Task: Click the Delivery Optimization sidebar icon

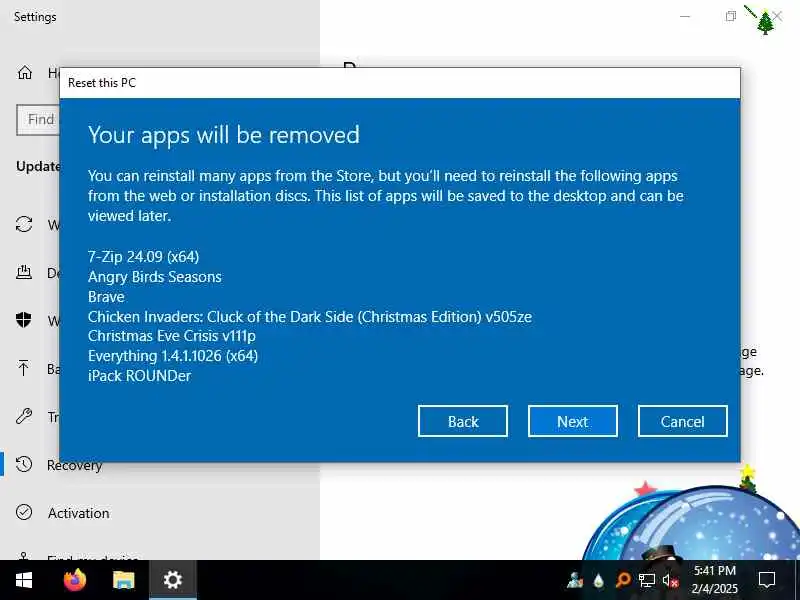Action: tap(23, 272)
